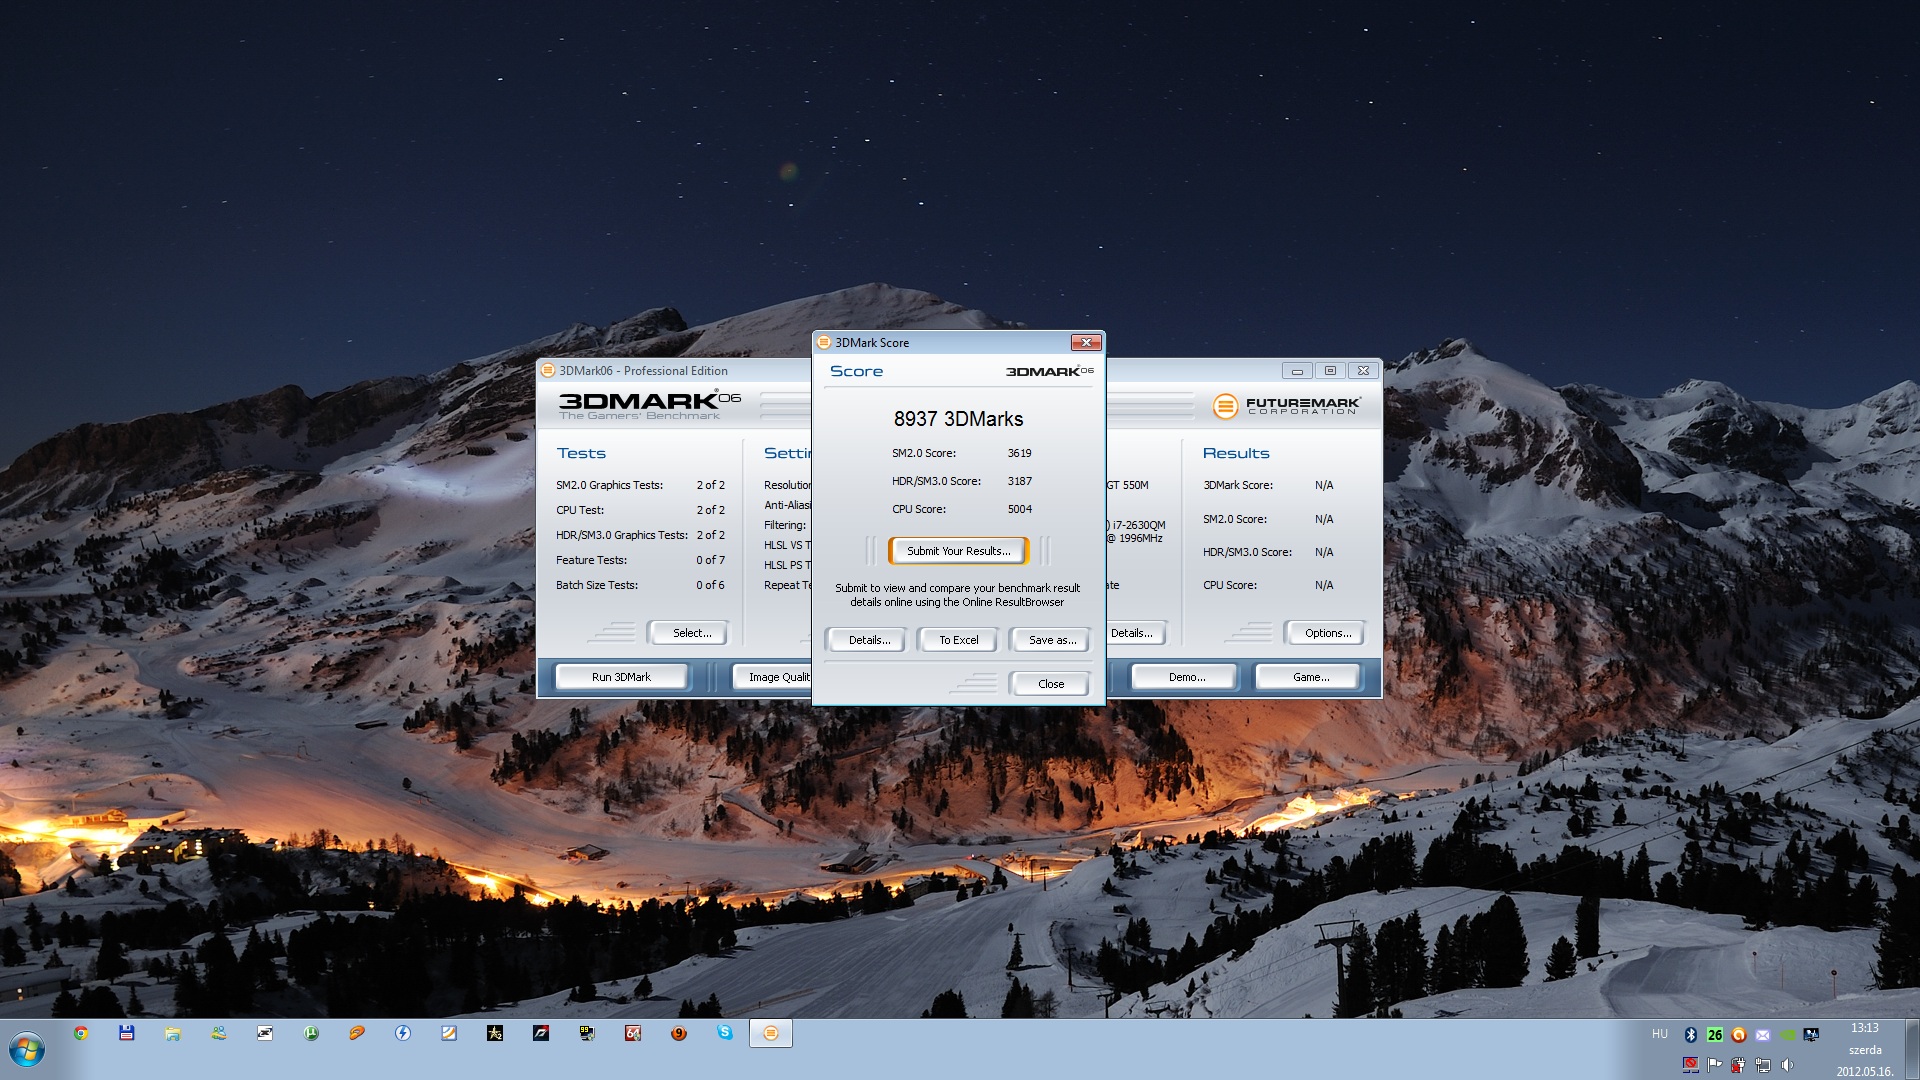Click Run 3DMark in the main window

(621, 677)
